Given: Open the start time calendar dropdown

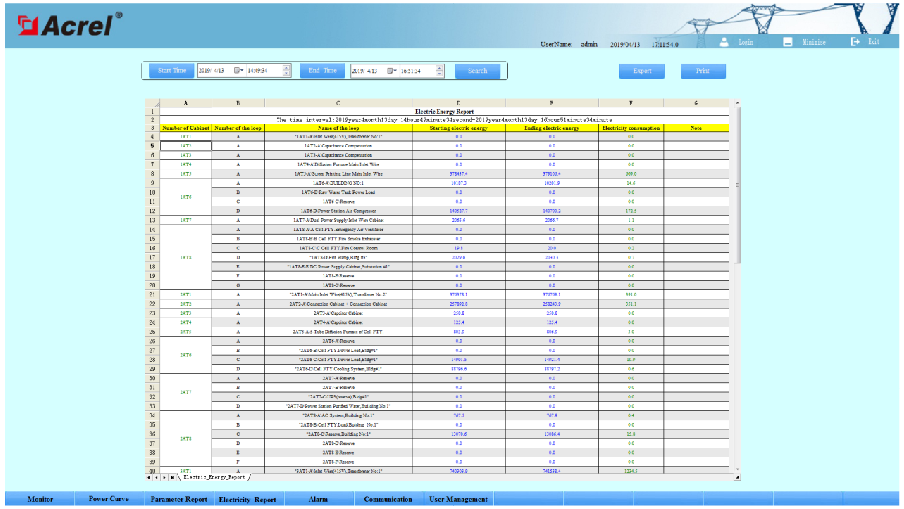Looking at the screenshot, I should point(240,71).
